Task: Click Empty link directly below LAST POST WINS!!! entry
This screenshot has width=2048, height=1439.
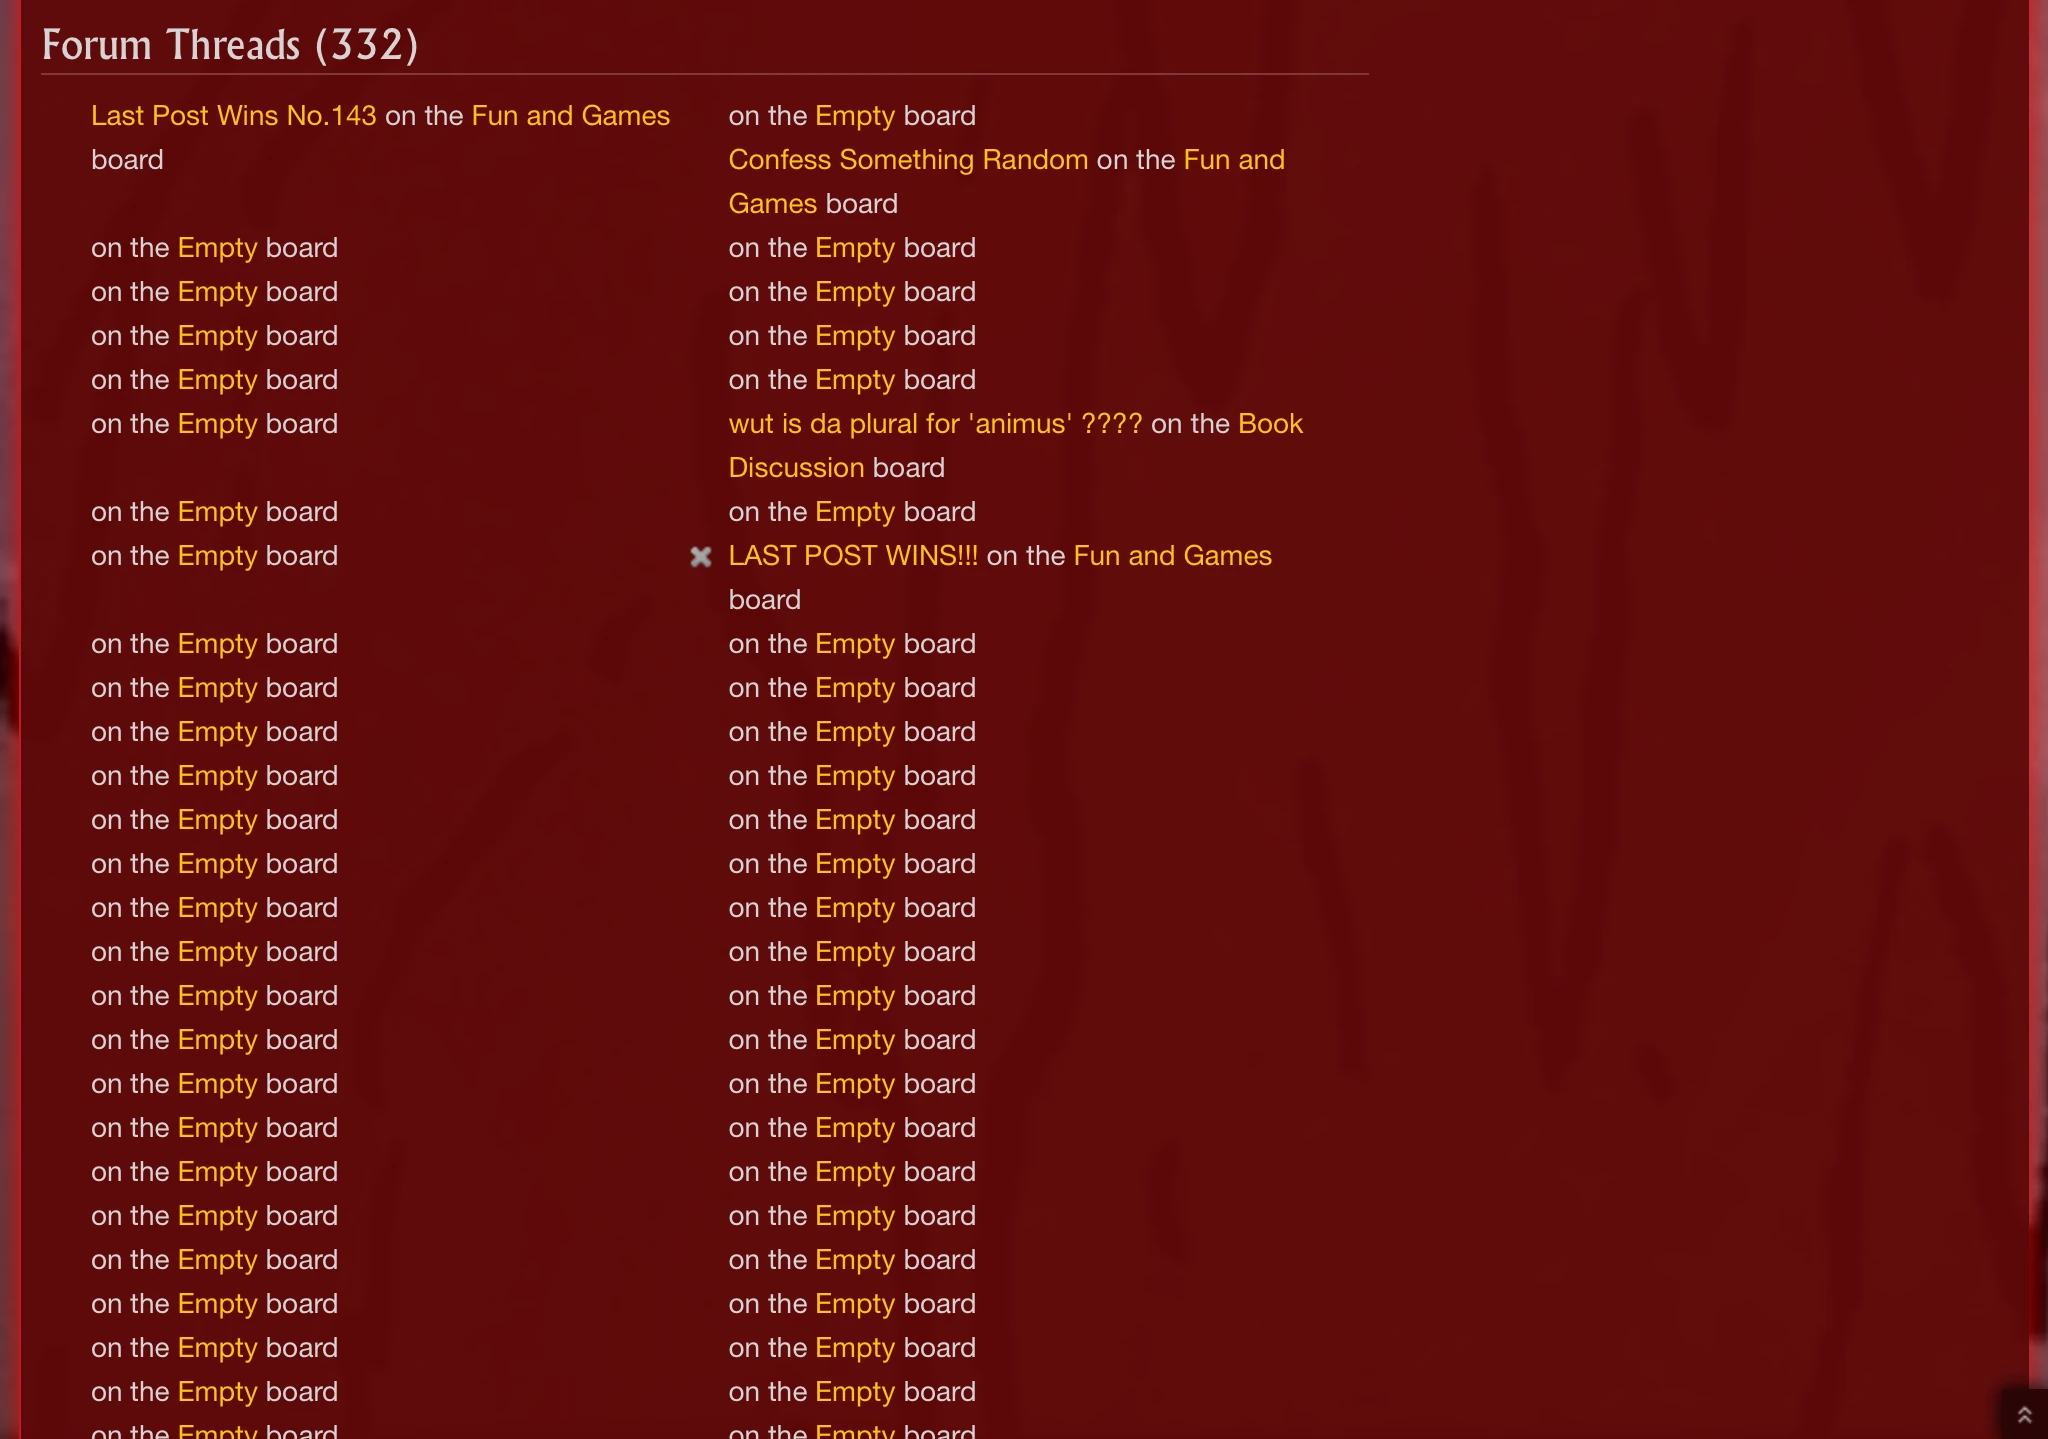Action: point(855,644)
